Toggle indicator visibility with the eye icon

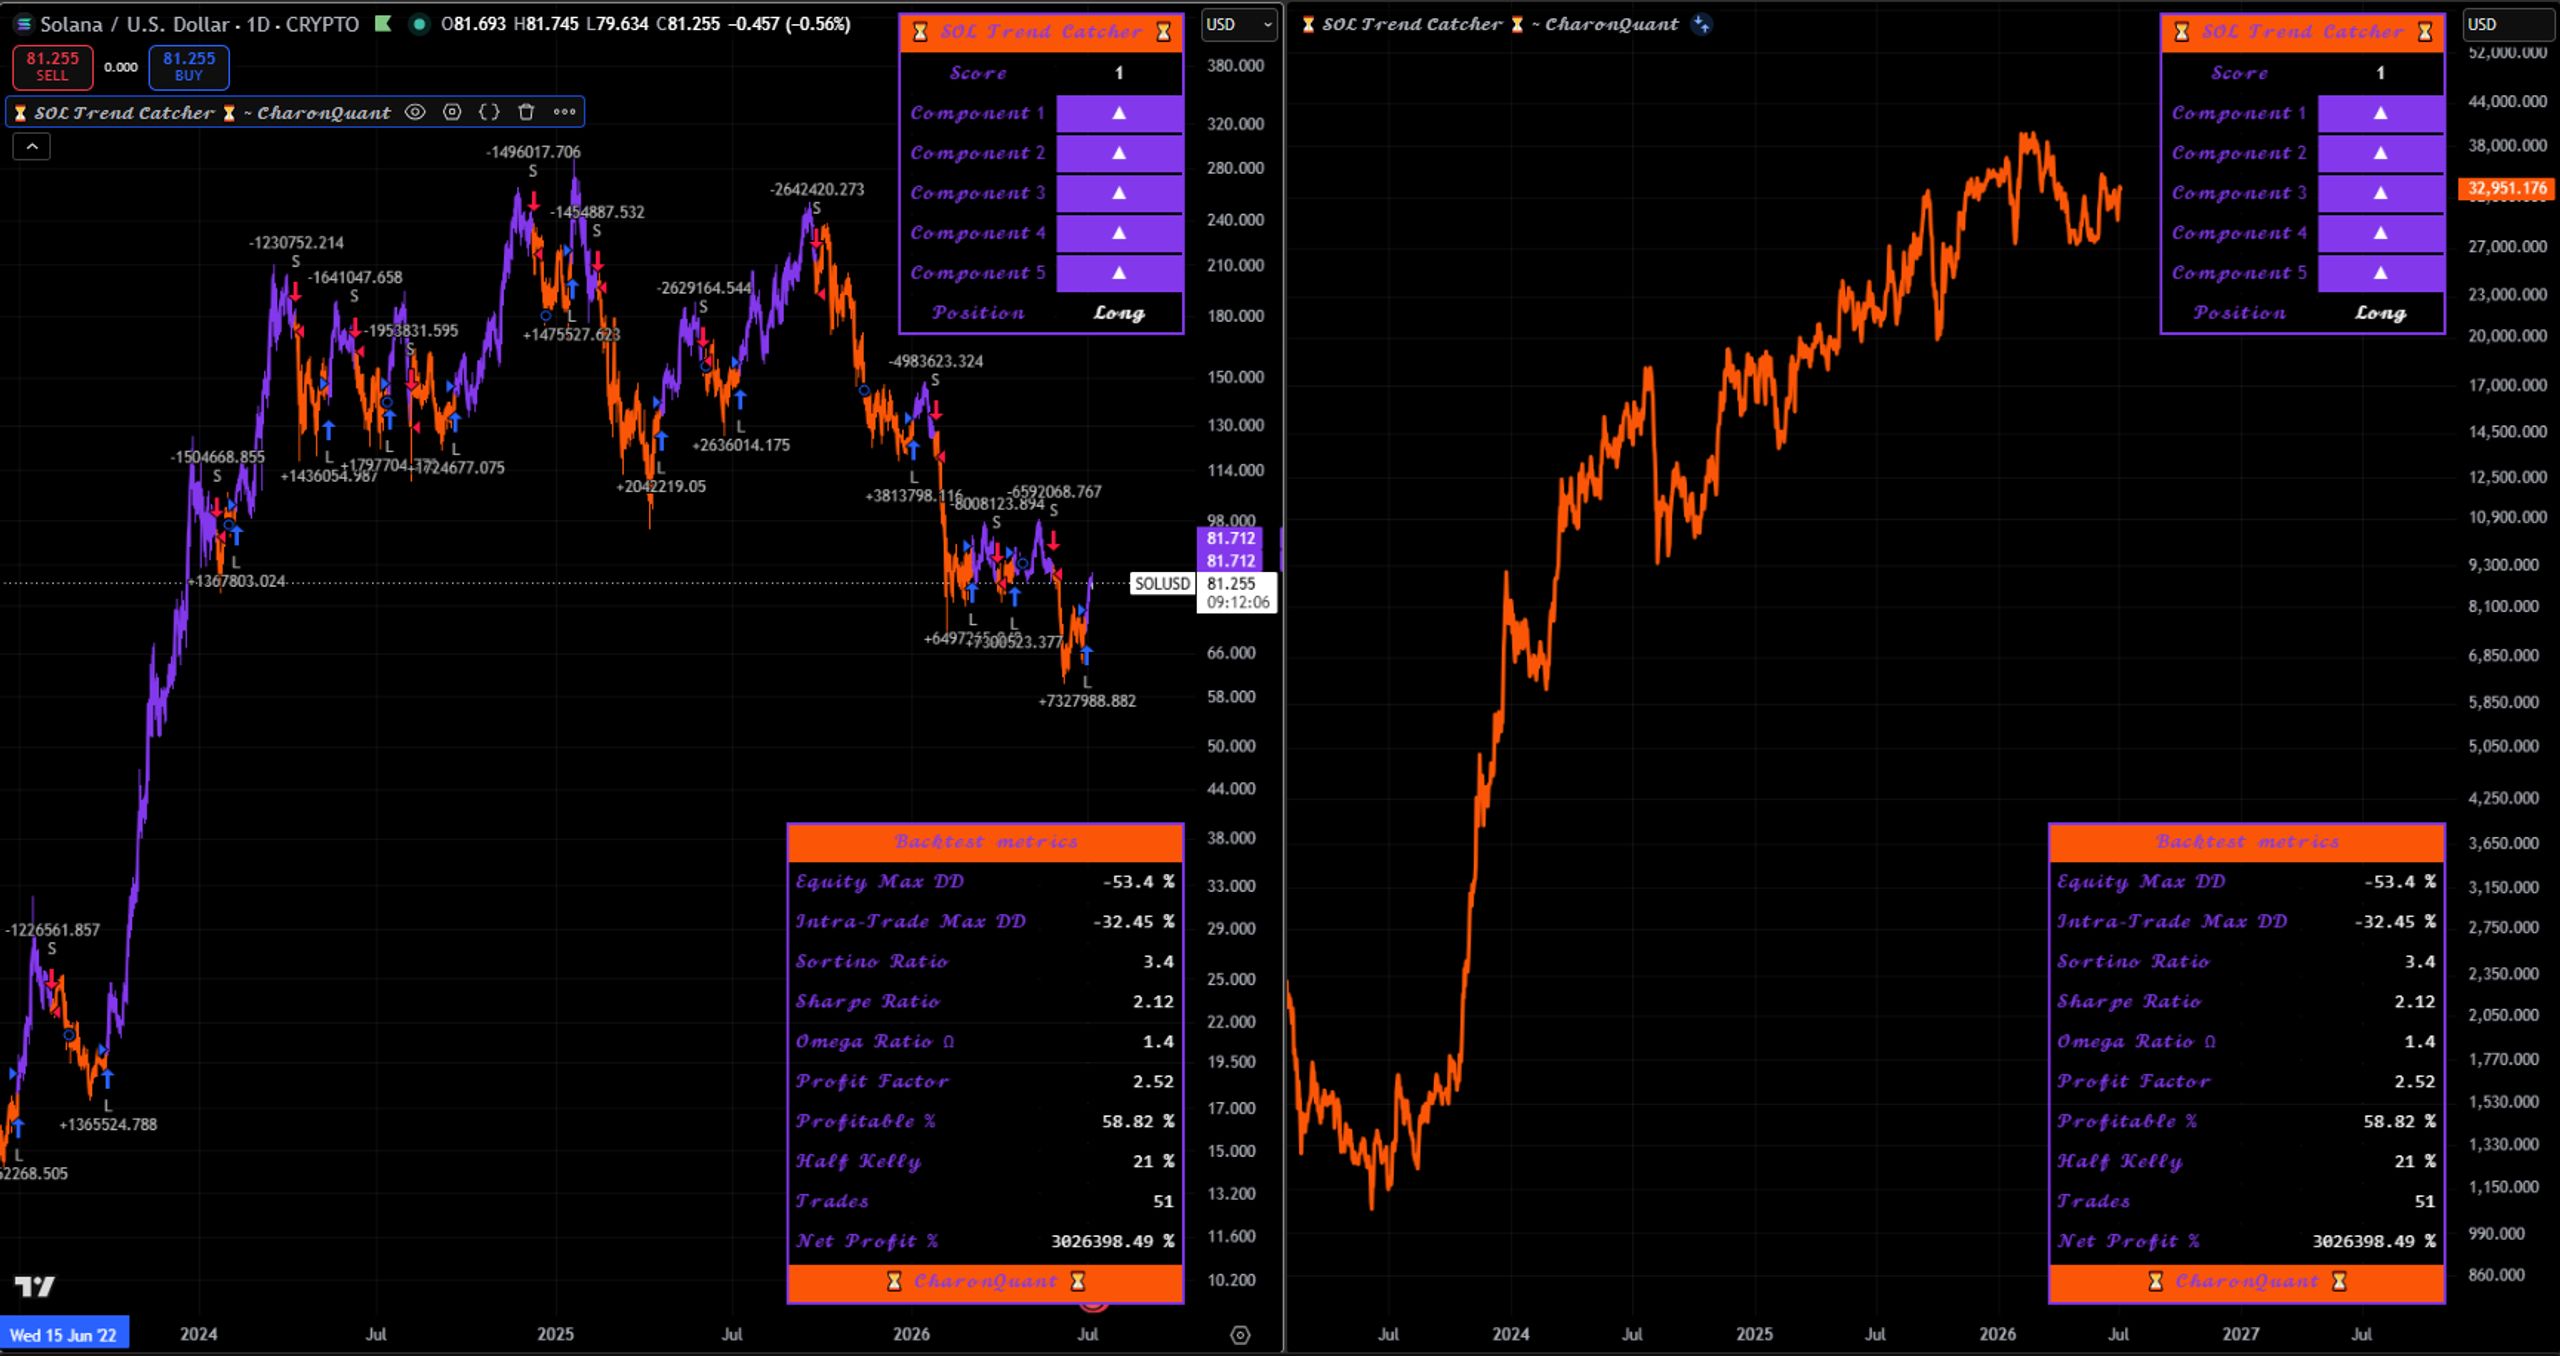415,112
